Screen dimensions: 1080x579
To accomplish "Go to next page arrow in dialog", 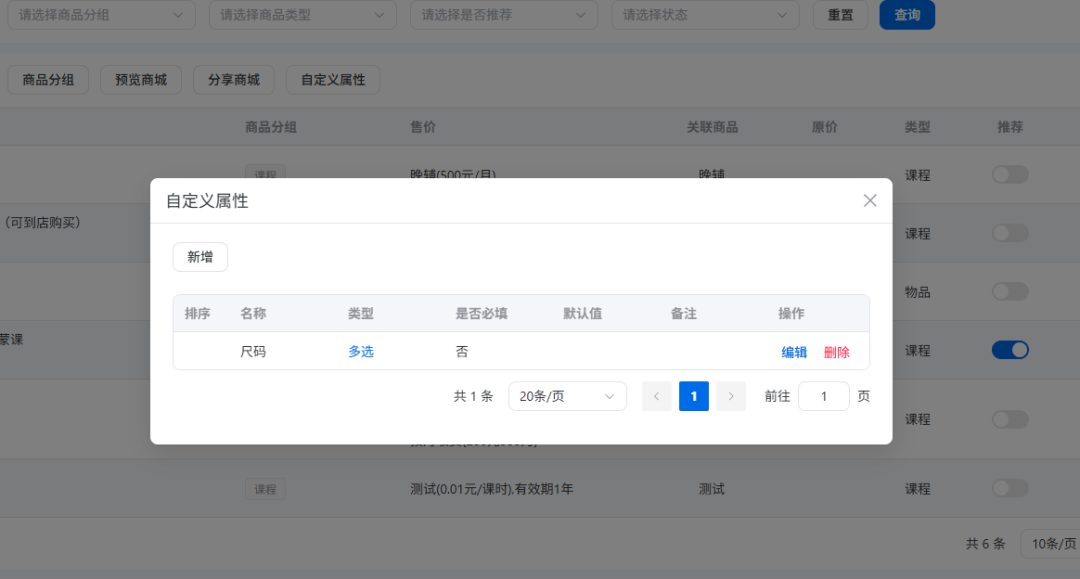I will (x=731, y=396).
